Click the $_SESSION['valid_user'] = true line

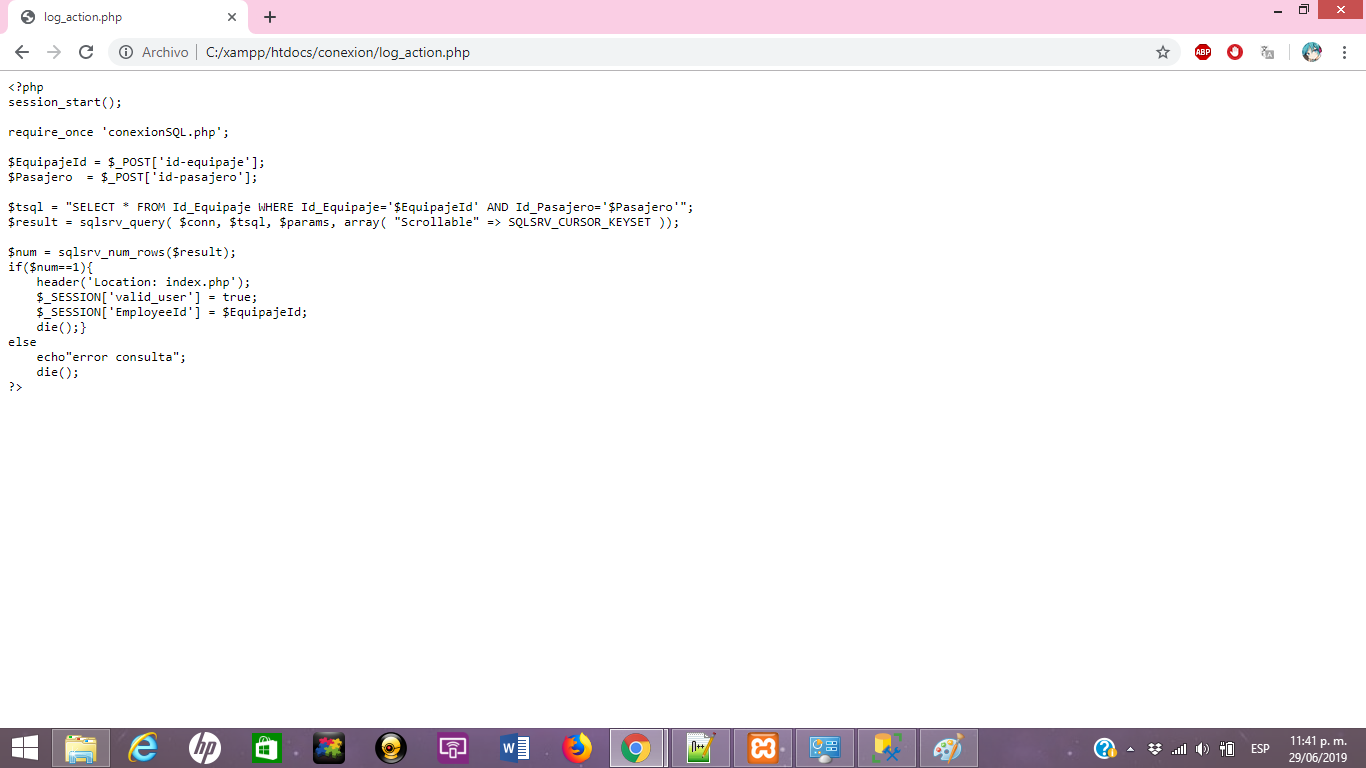coord(147,297)
